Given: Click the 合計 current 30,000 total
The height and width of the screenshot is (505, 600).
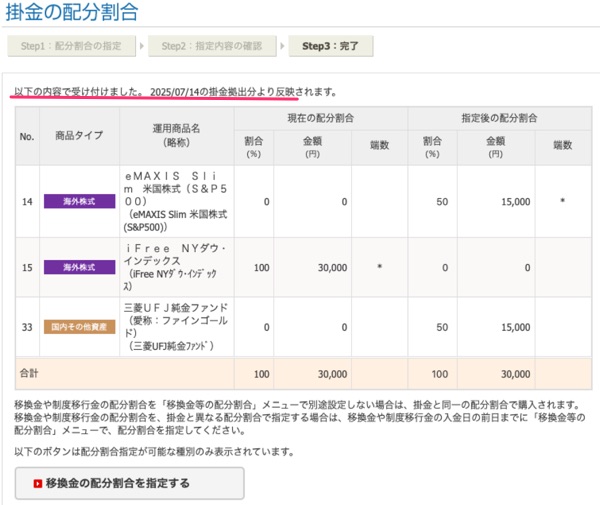Looking at the screenshot, I should coord(333,374).
